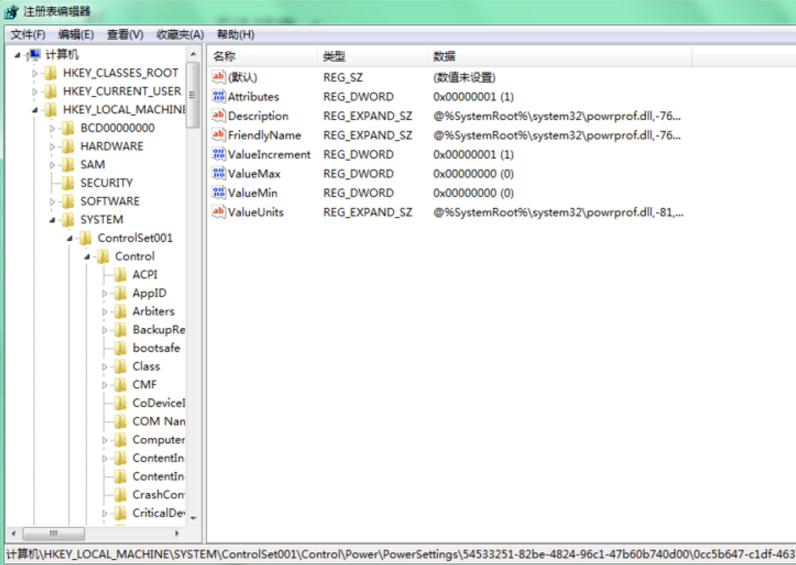Click the HKEY_CLASSES_ROOT folder icon
This screenshot has width=796, height=565.
click(50, 73)
